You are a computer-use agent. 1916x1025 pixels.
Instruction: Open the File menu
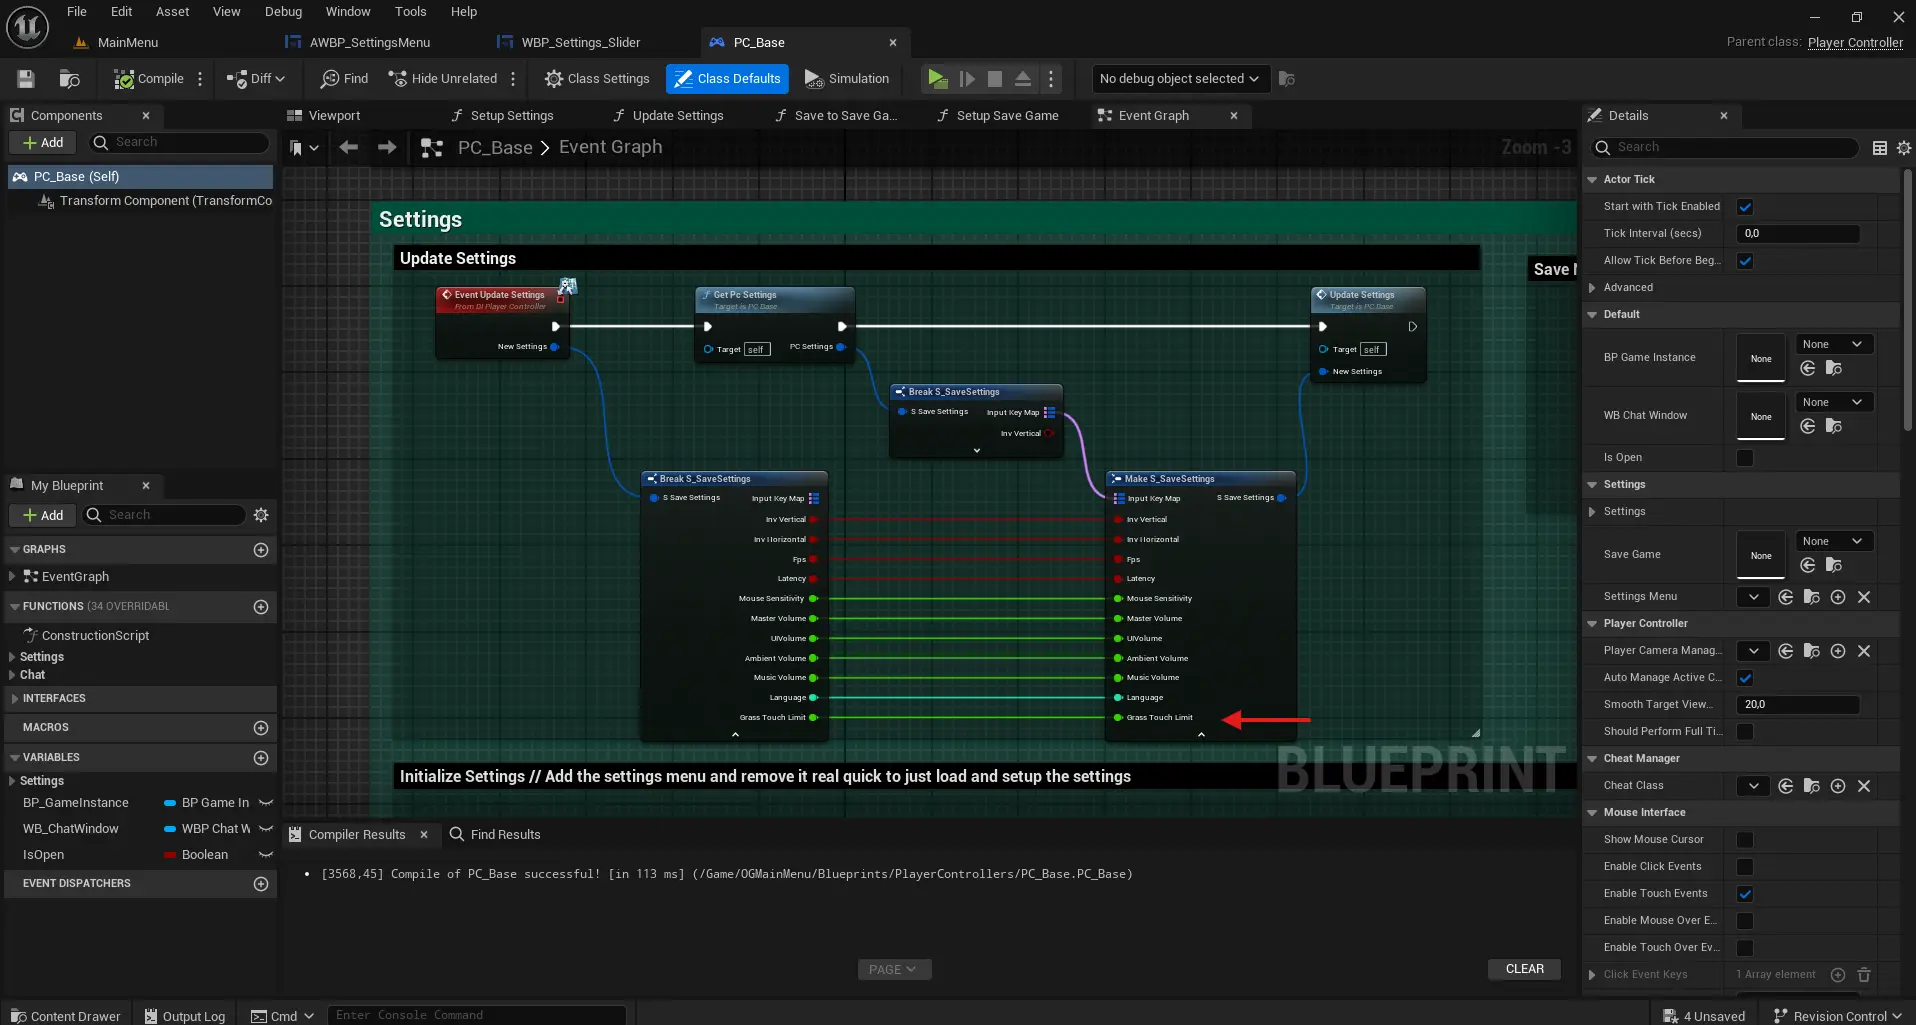pos(77,12)
